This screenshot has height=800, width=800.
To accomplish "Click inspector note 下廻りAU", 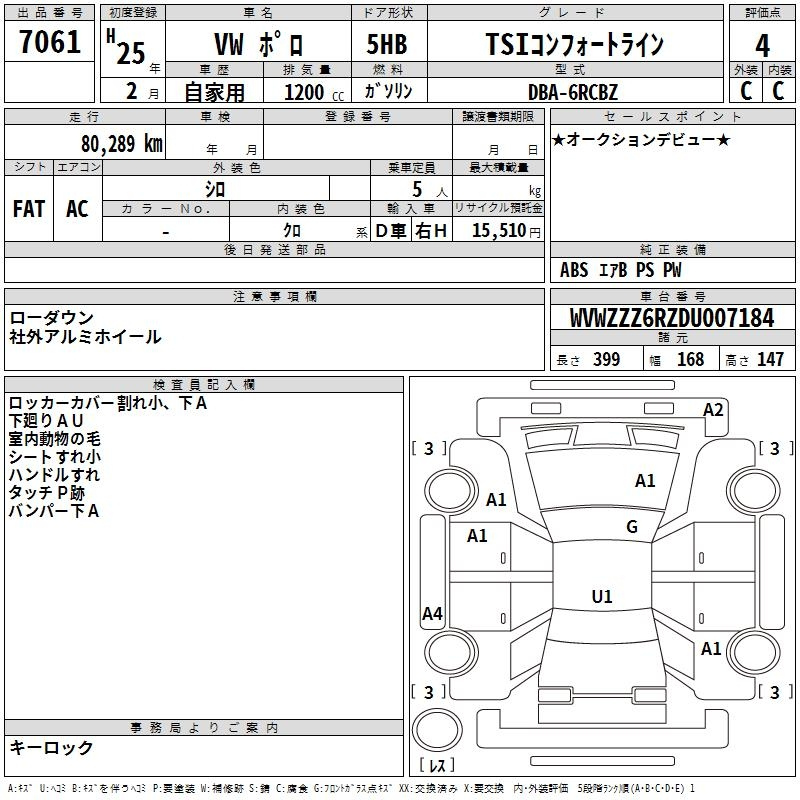I will tap(46, 421).
